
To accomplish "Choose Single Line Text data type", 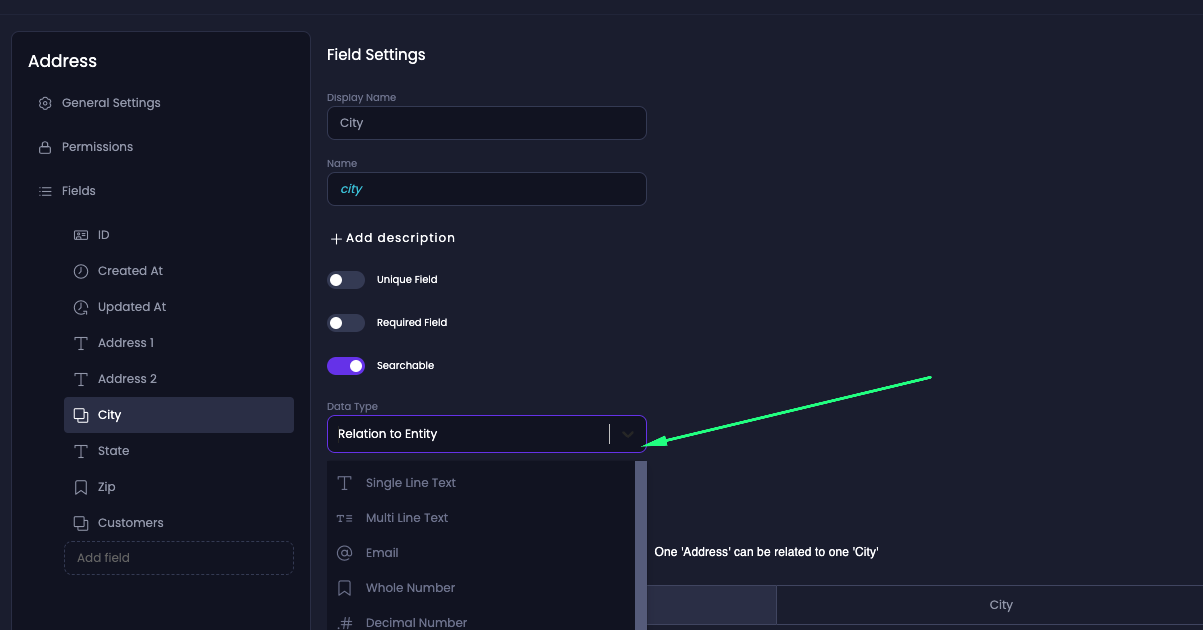I will tap(481, 483).
